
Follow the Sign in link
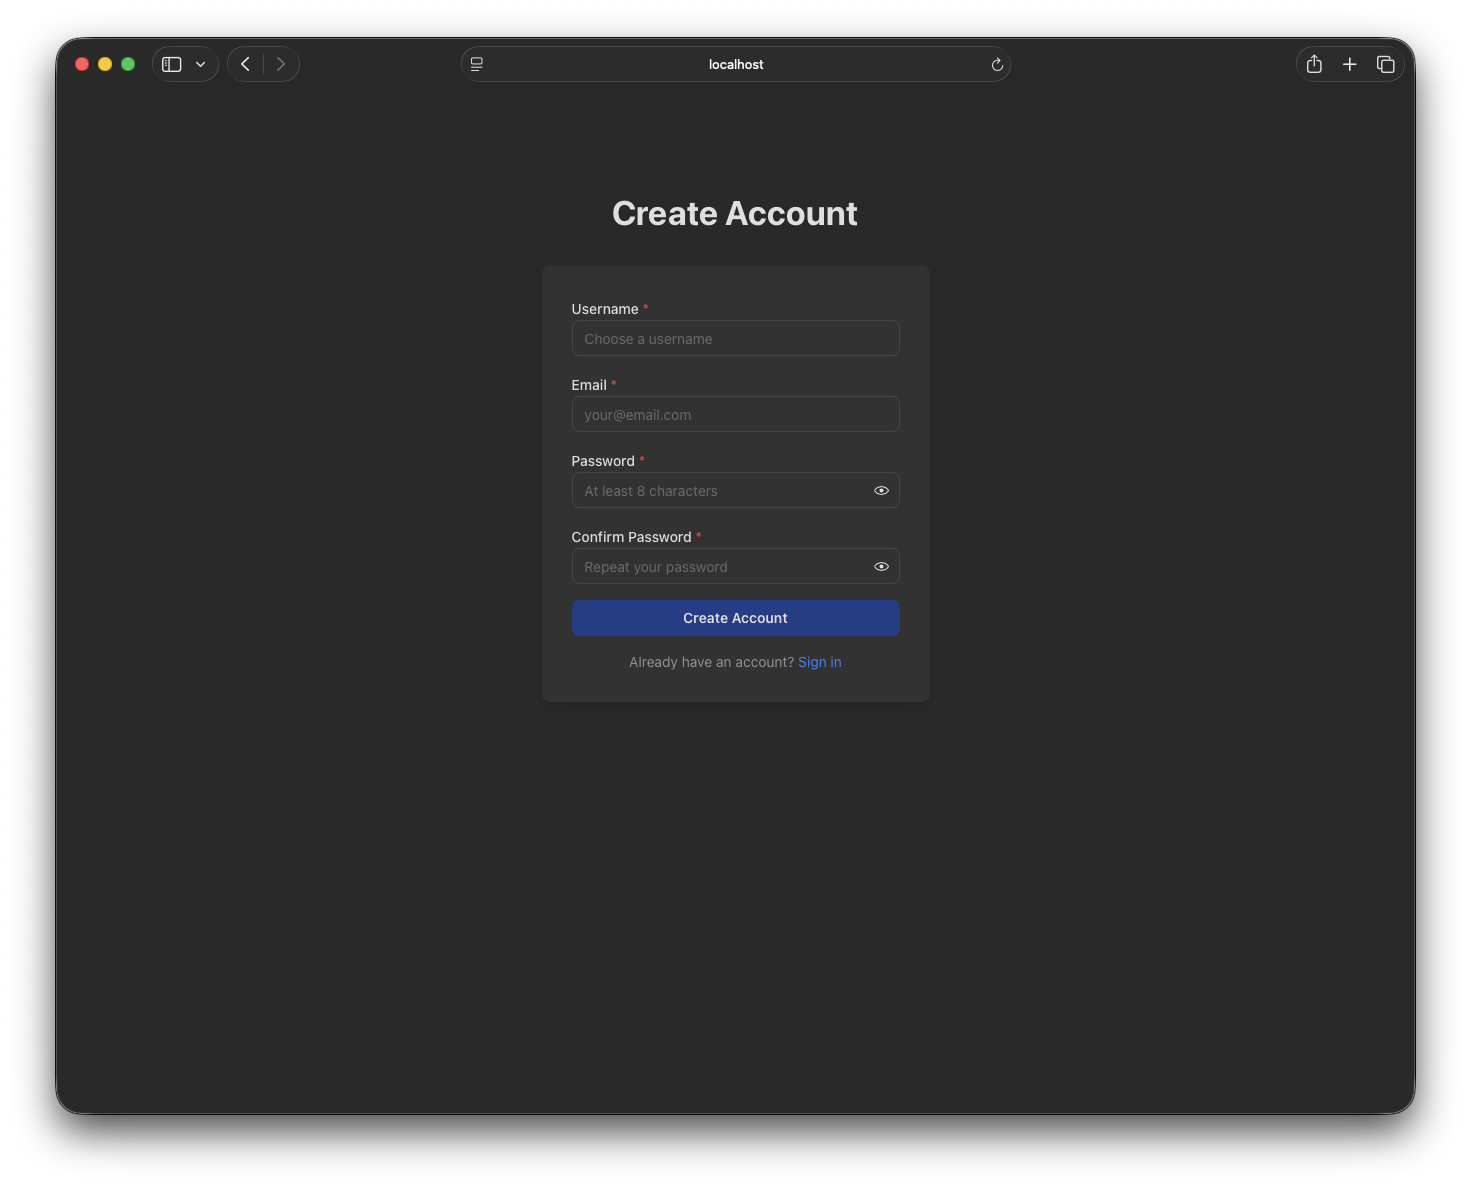(819, 662)
